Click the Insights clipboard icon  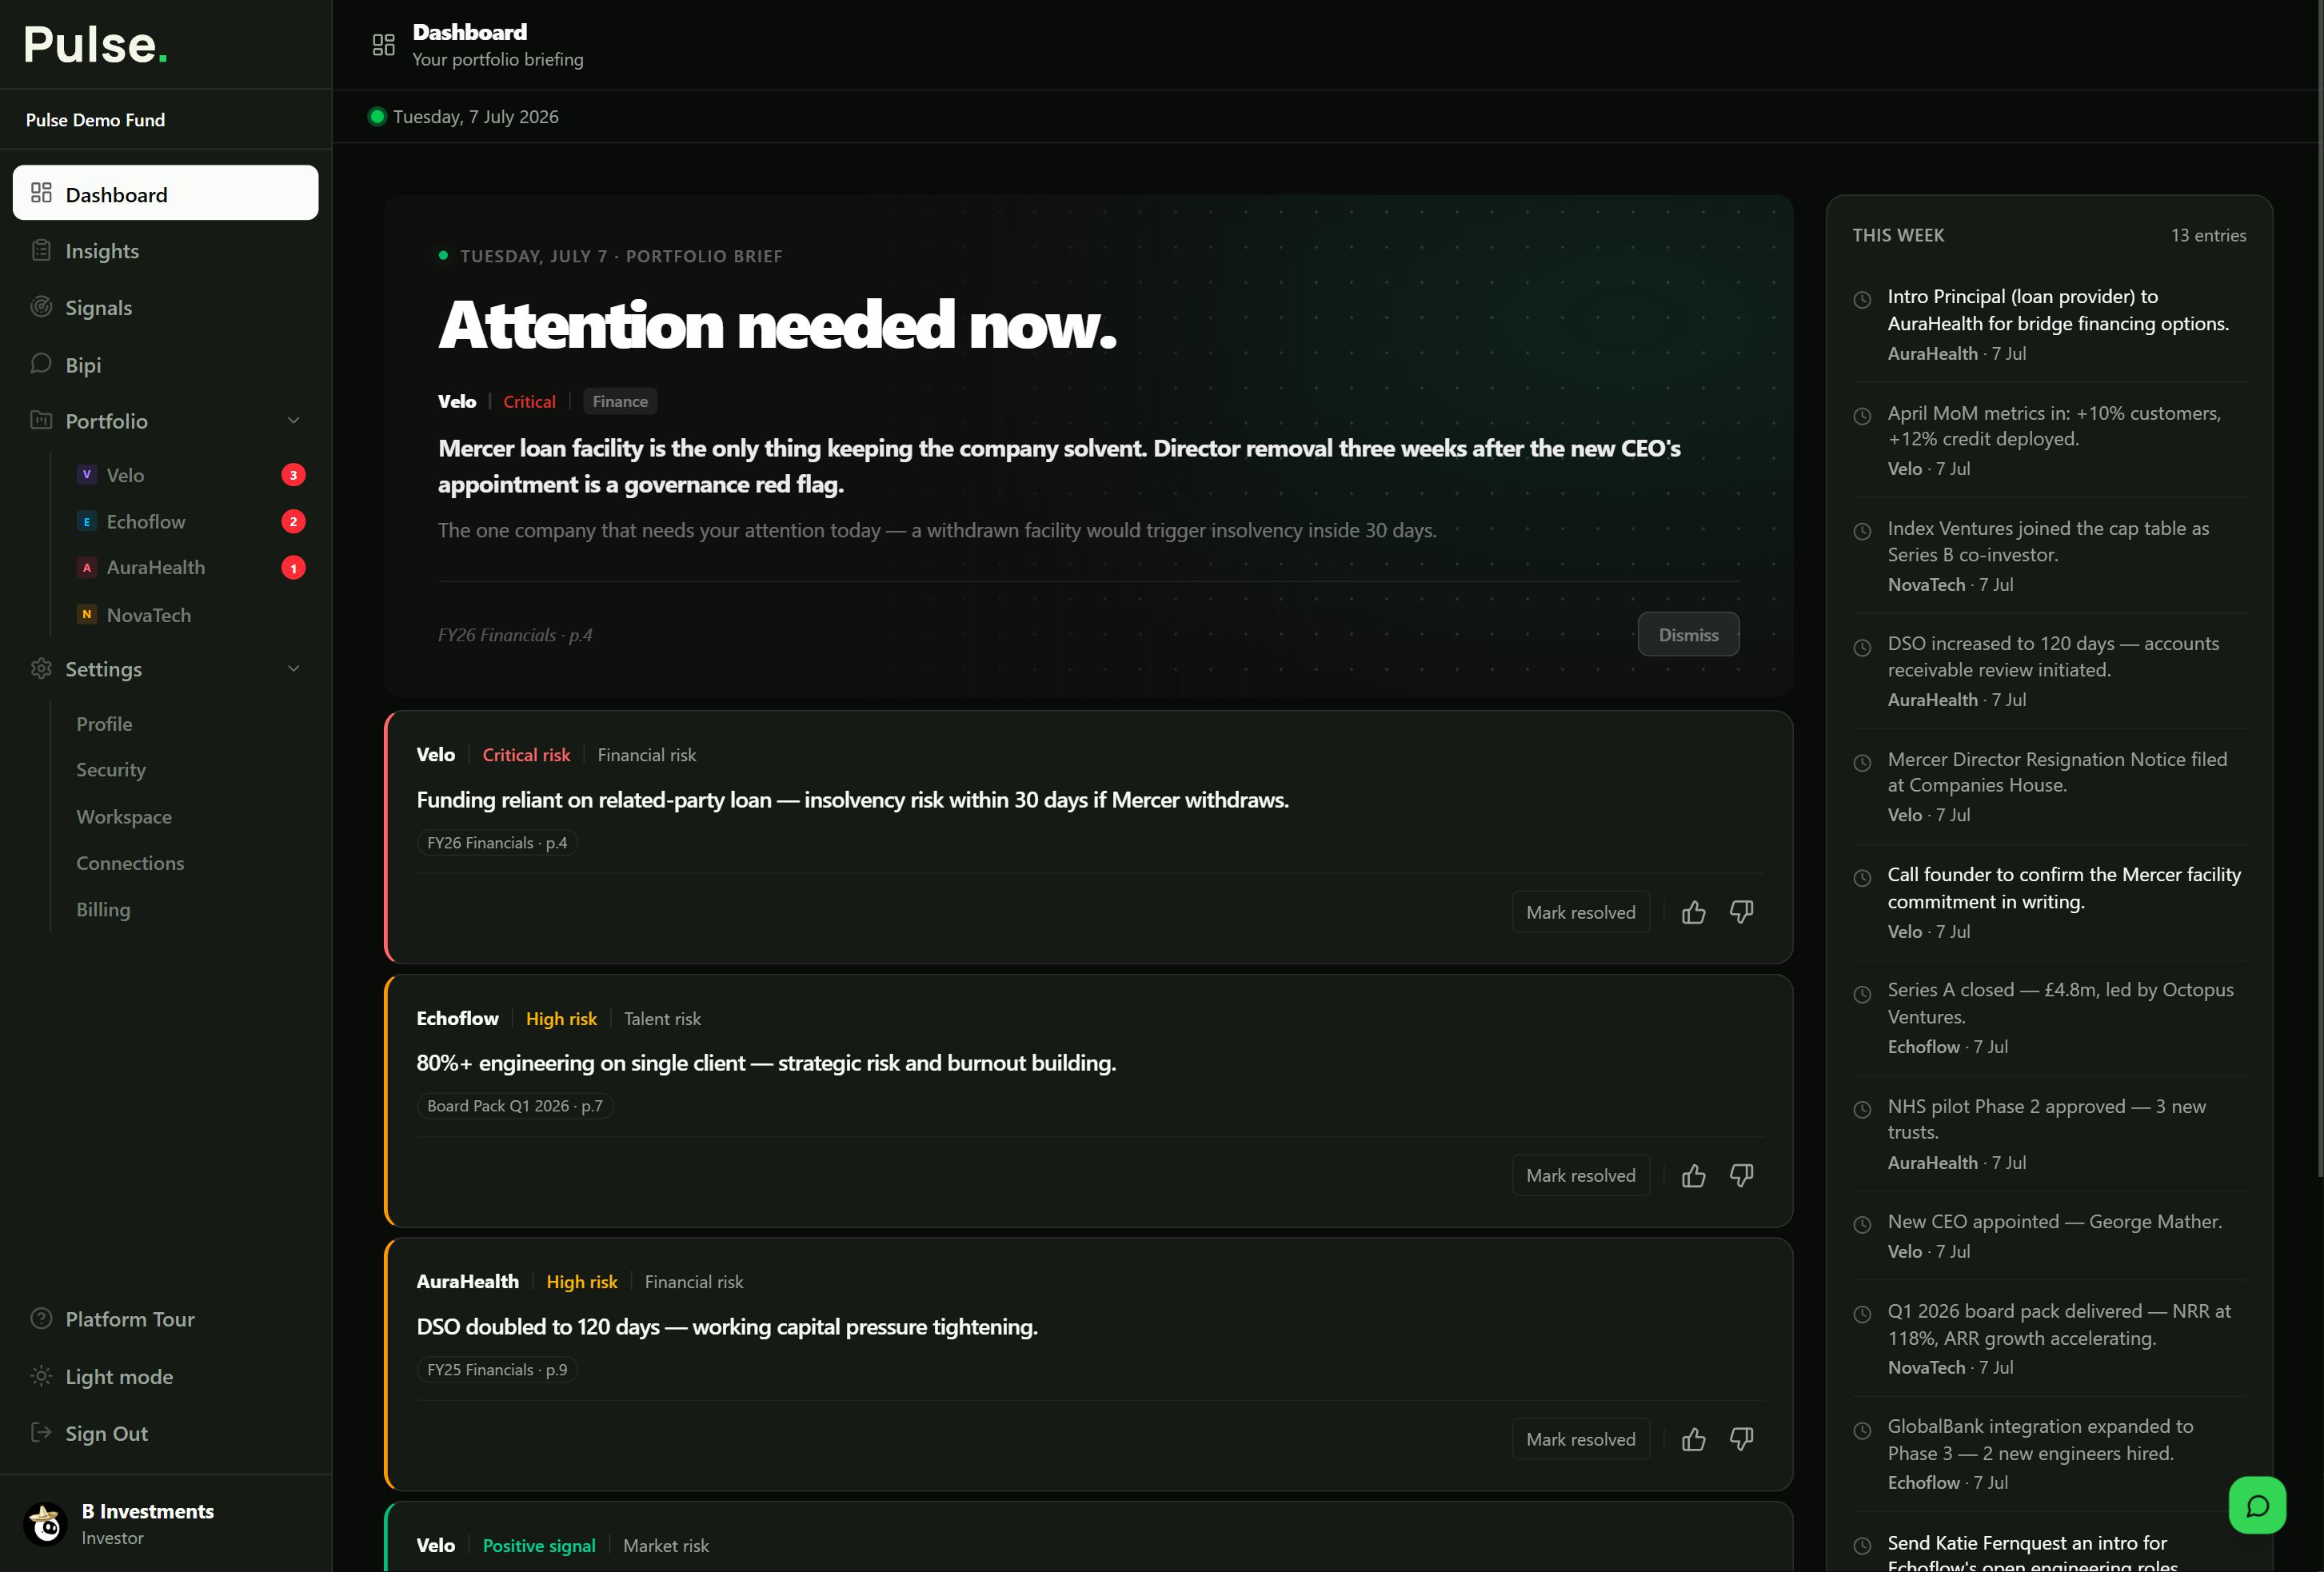point(41,250)
